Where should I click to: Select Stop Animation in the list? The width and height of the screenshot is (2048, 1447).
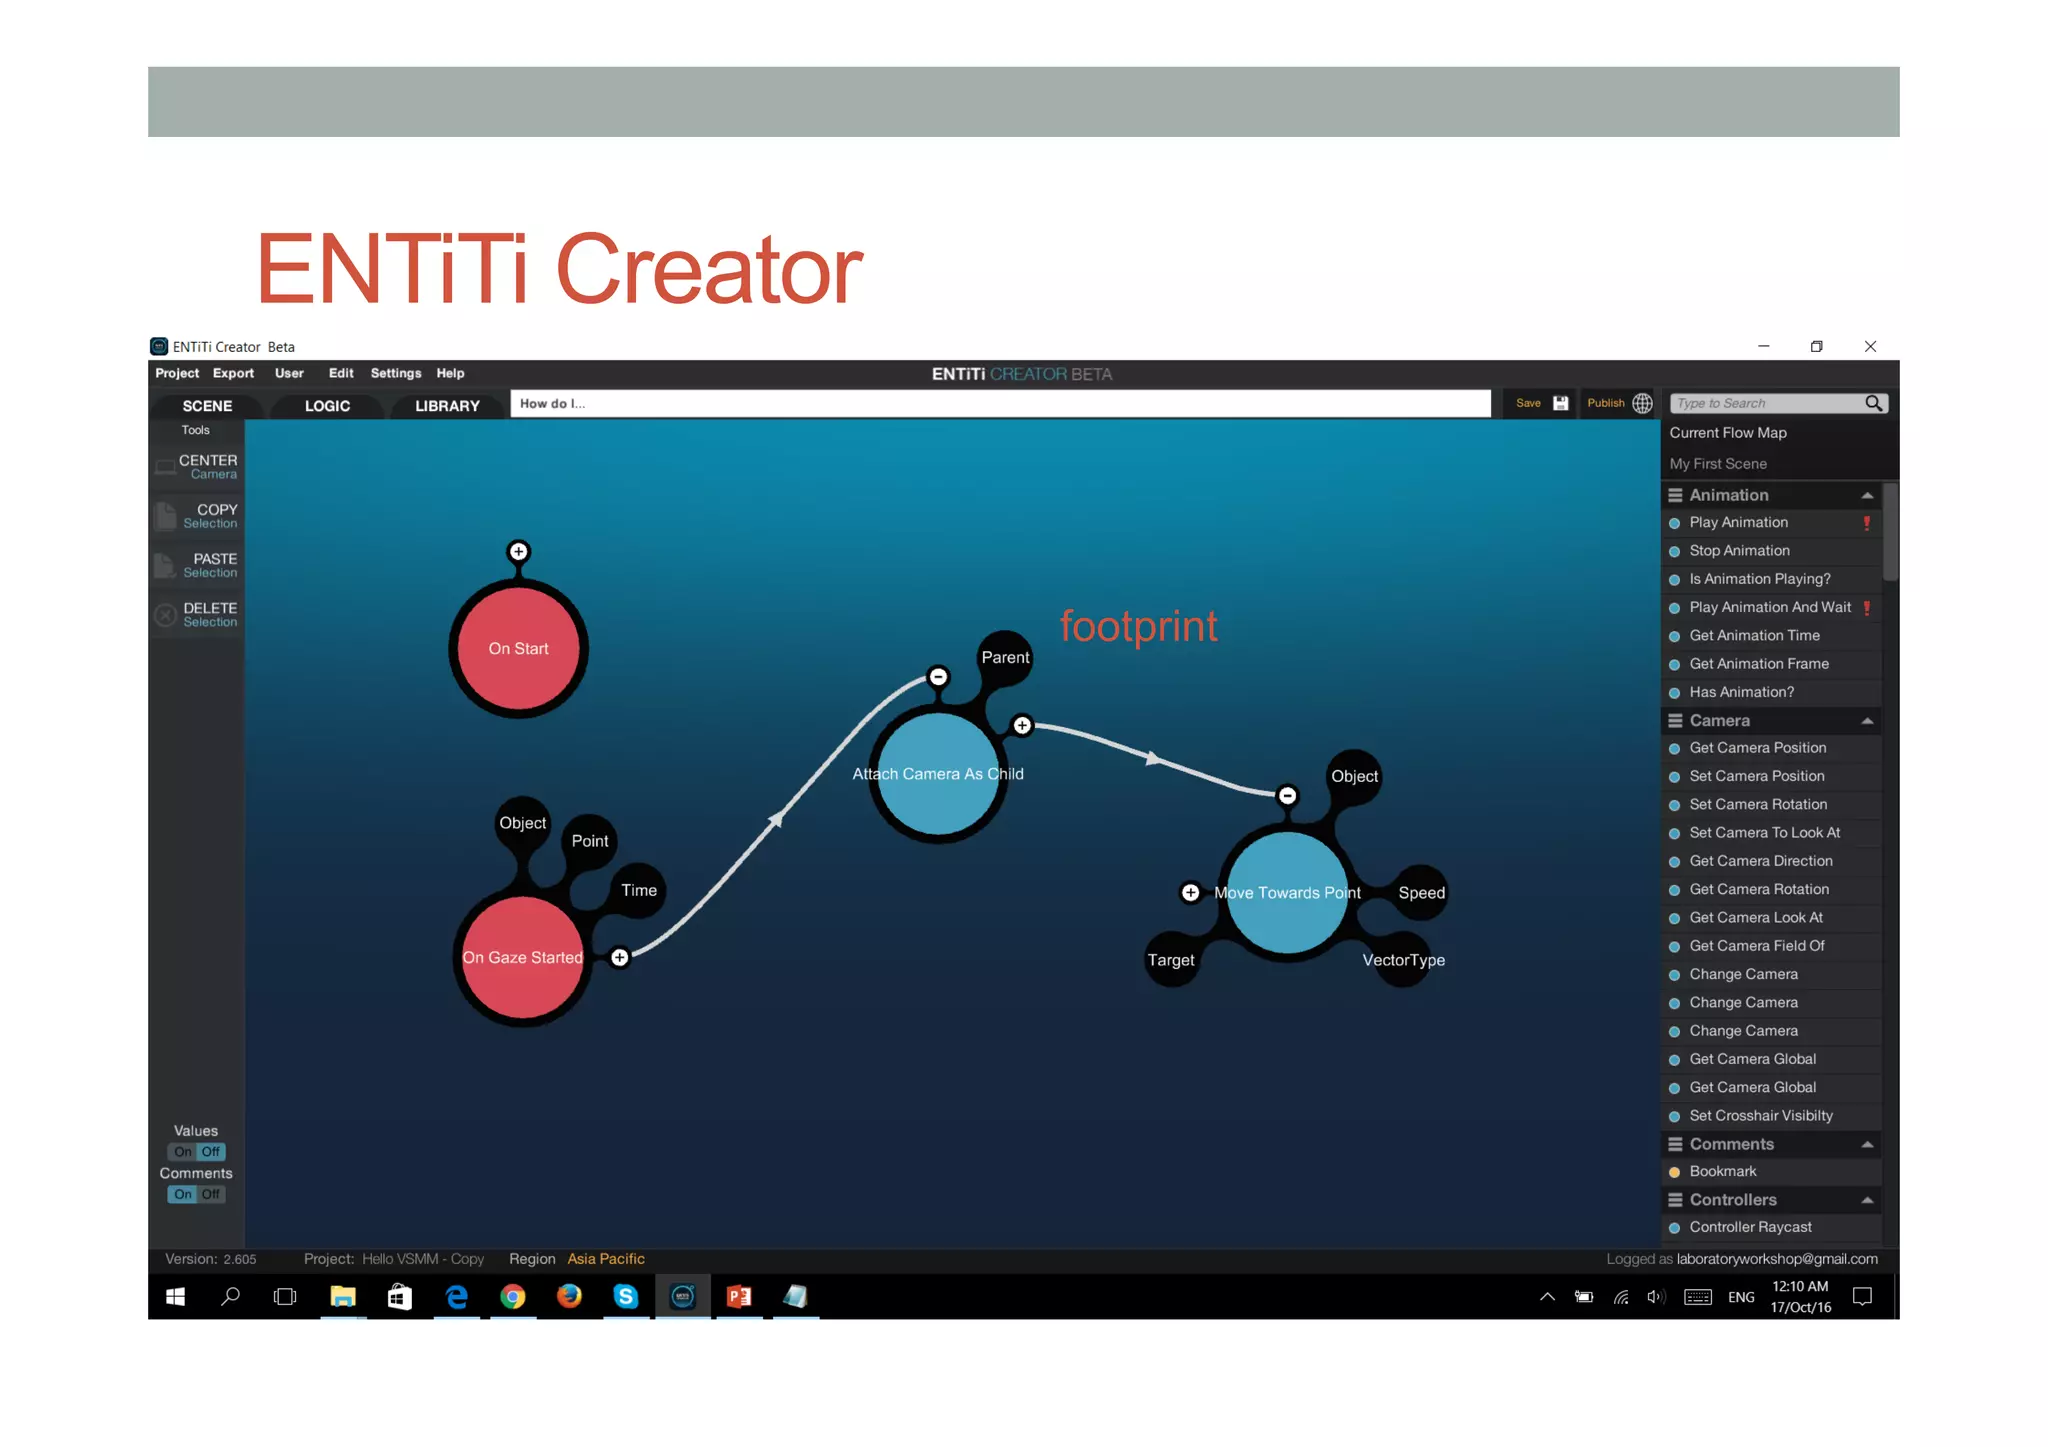[x=1771, y=551]
